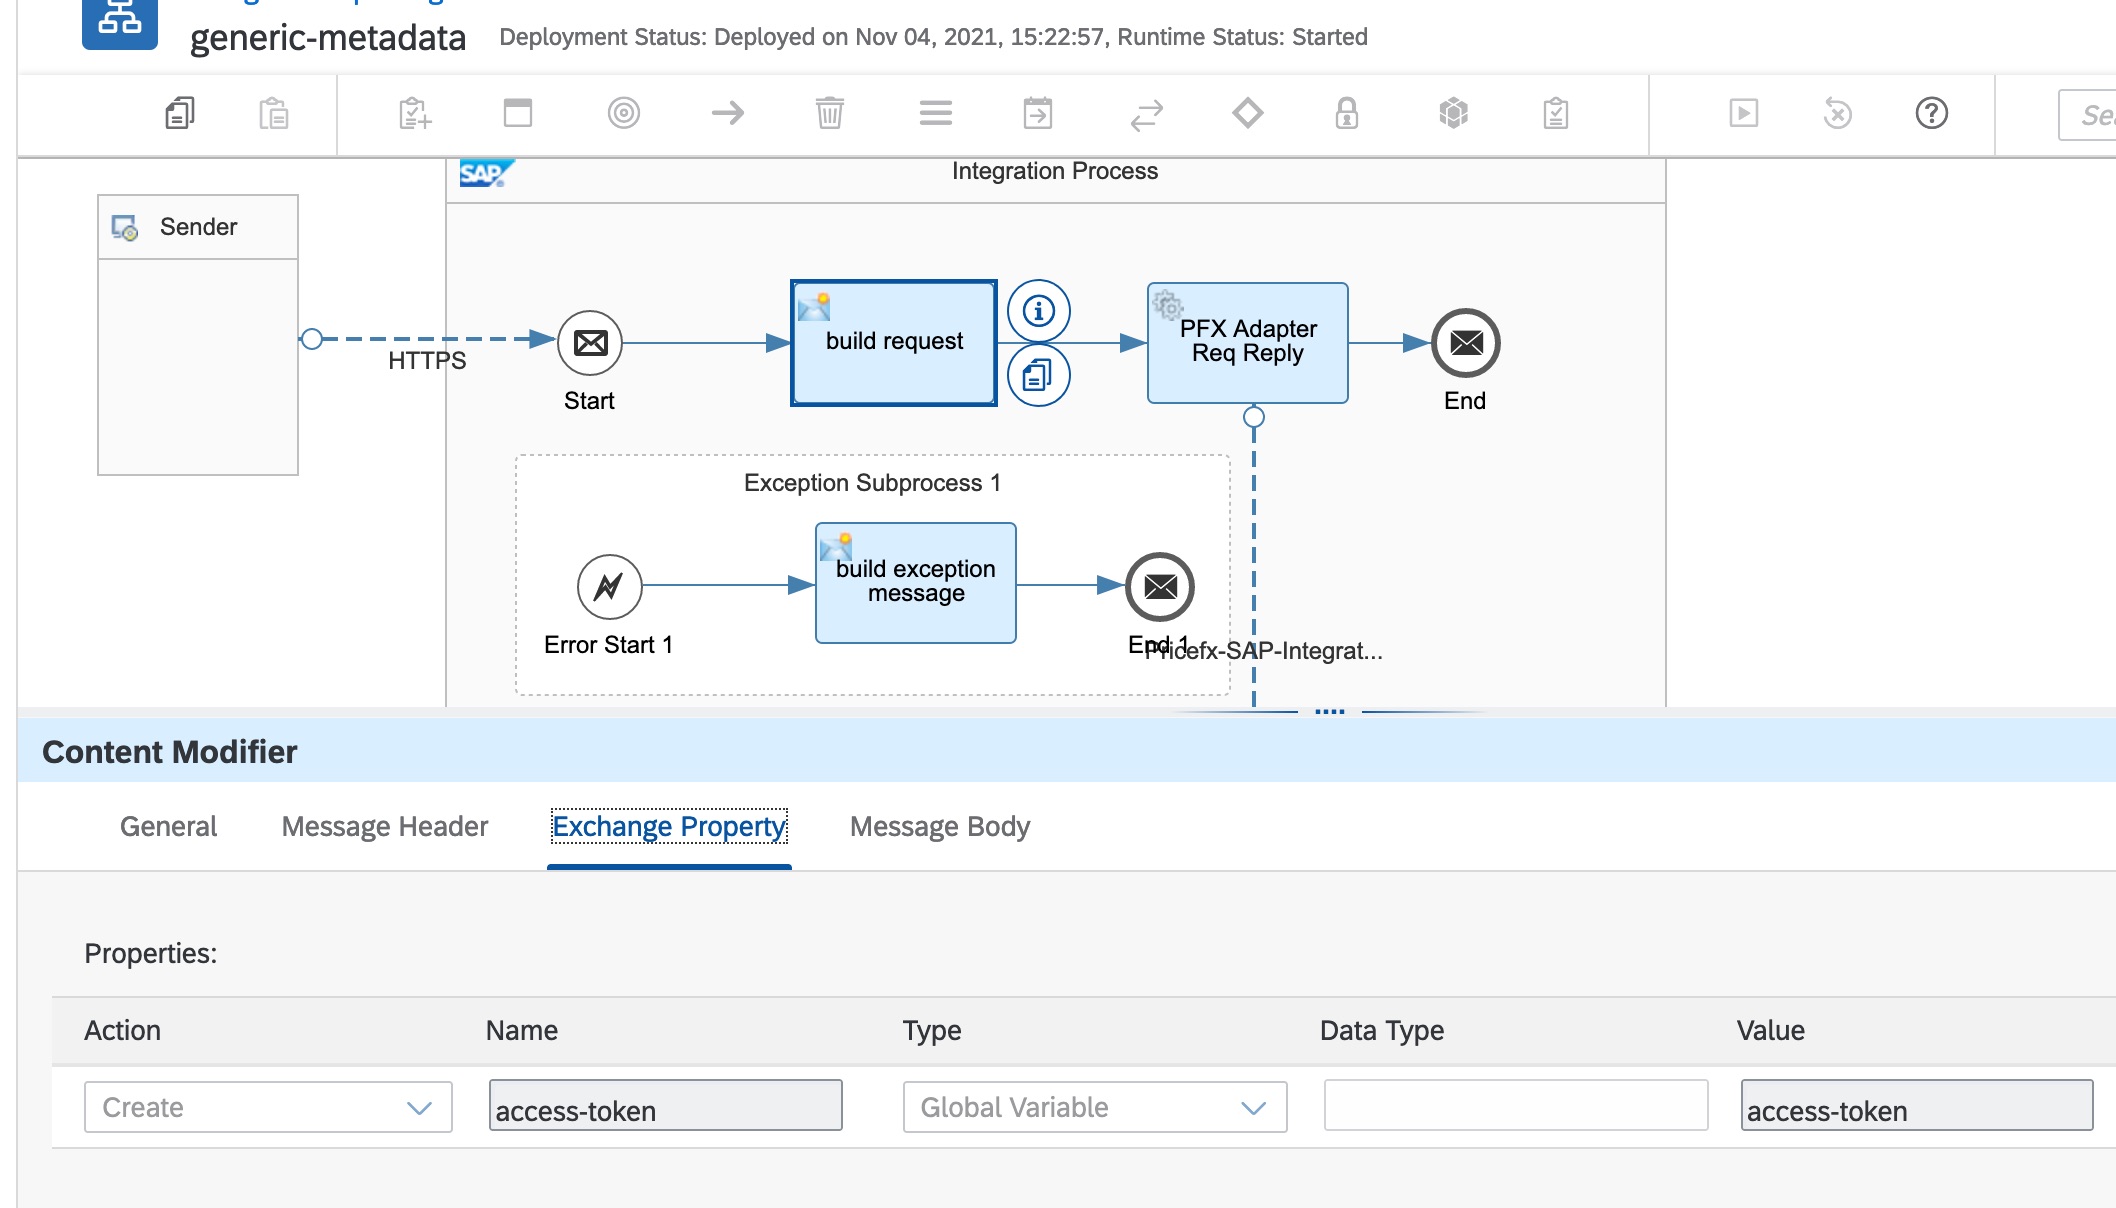2116x1208 pixels.
Task: Click the Value field containing access-token
Action: tap(1916, 1106)
